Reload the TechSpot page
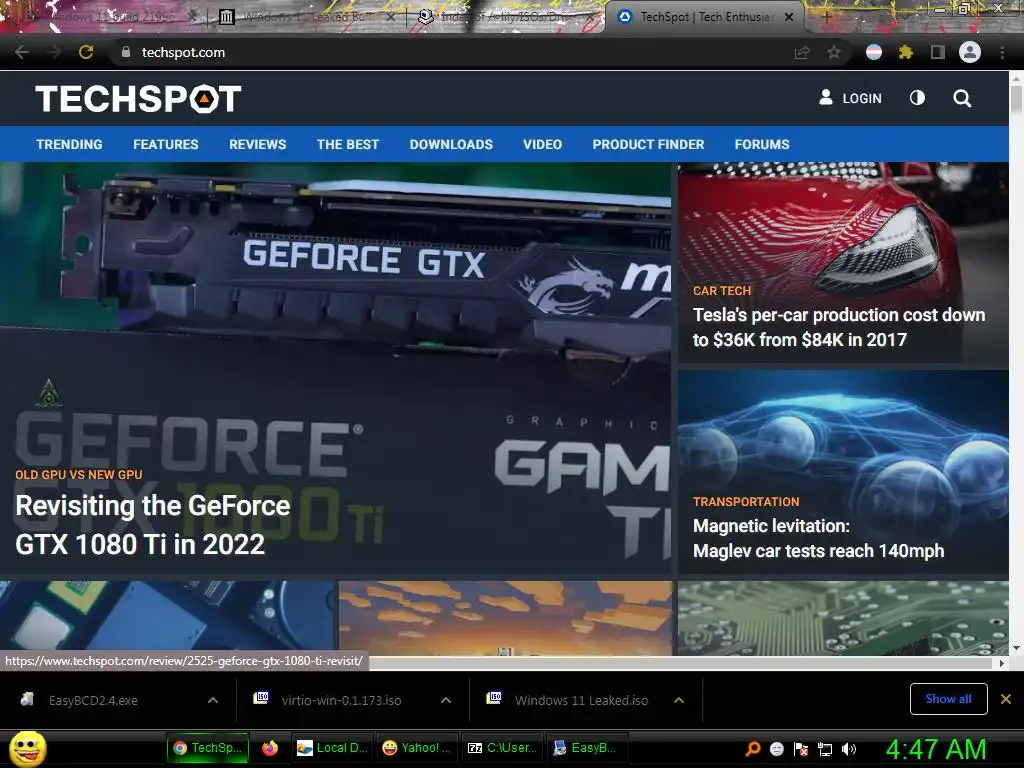The width and height of the screenshot is (1024, 768). coord(86,52)
